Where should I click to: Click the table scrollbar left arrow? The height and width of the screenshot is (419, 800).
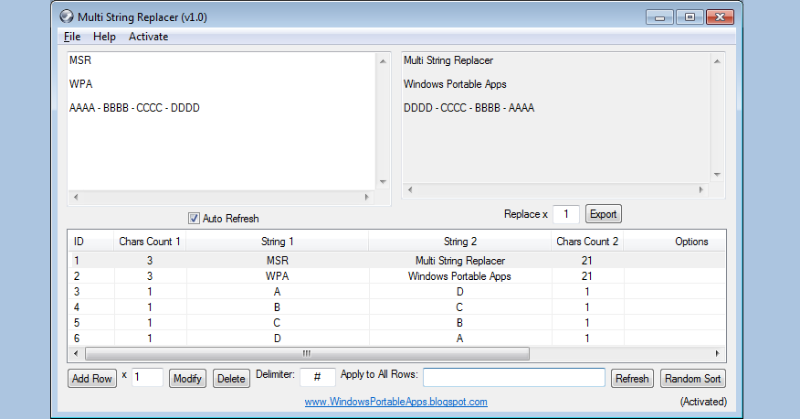(x=76, y=353)
